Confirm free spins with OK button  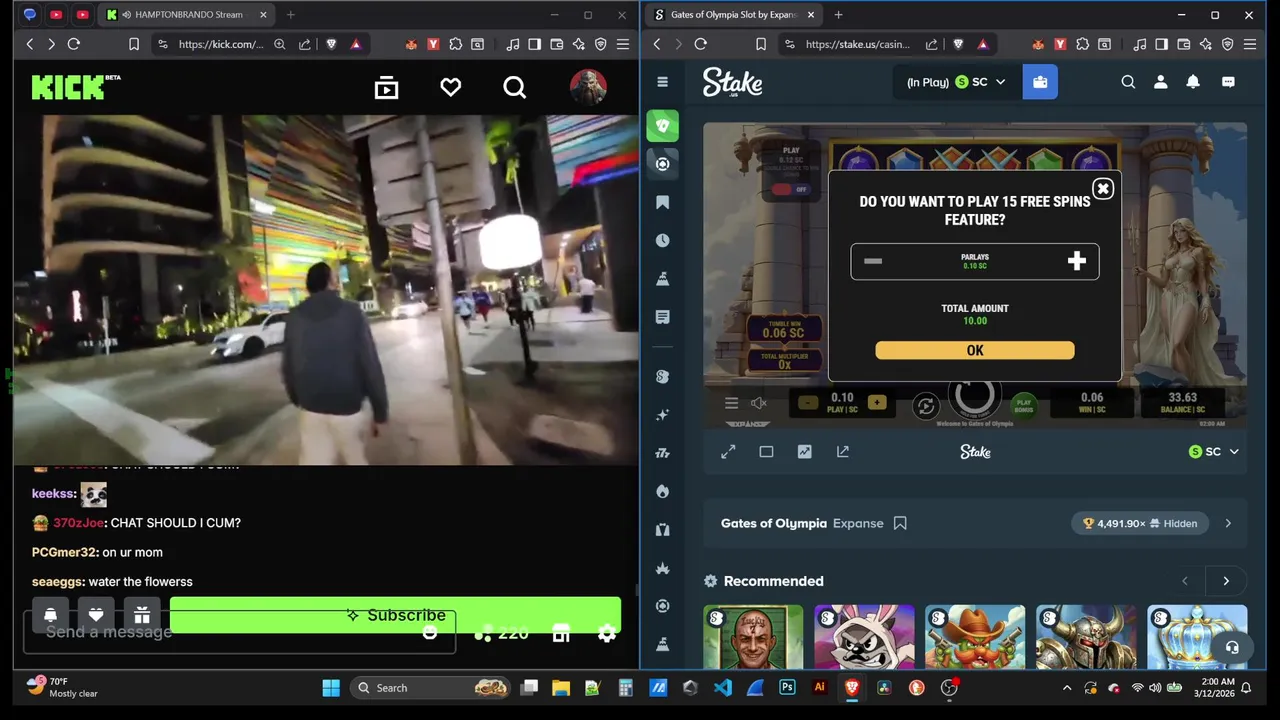click(x=975, y=350)
